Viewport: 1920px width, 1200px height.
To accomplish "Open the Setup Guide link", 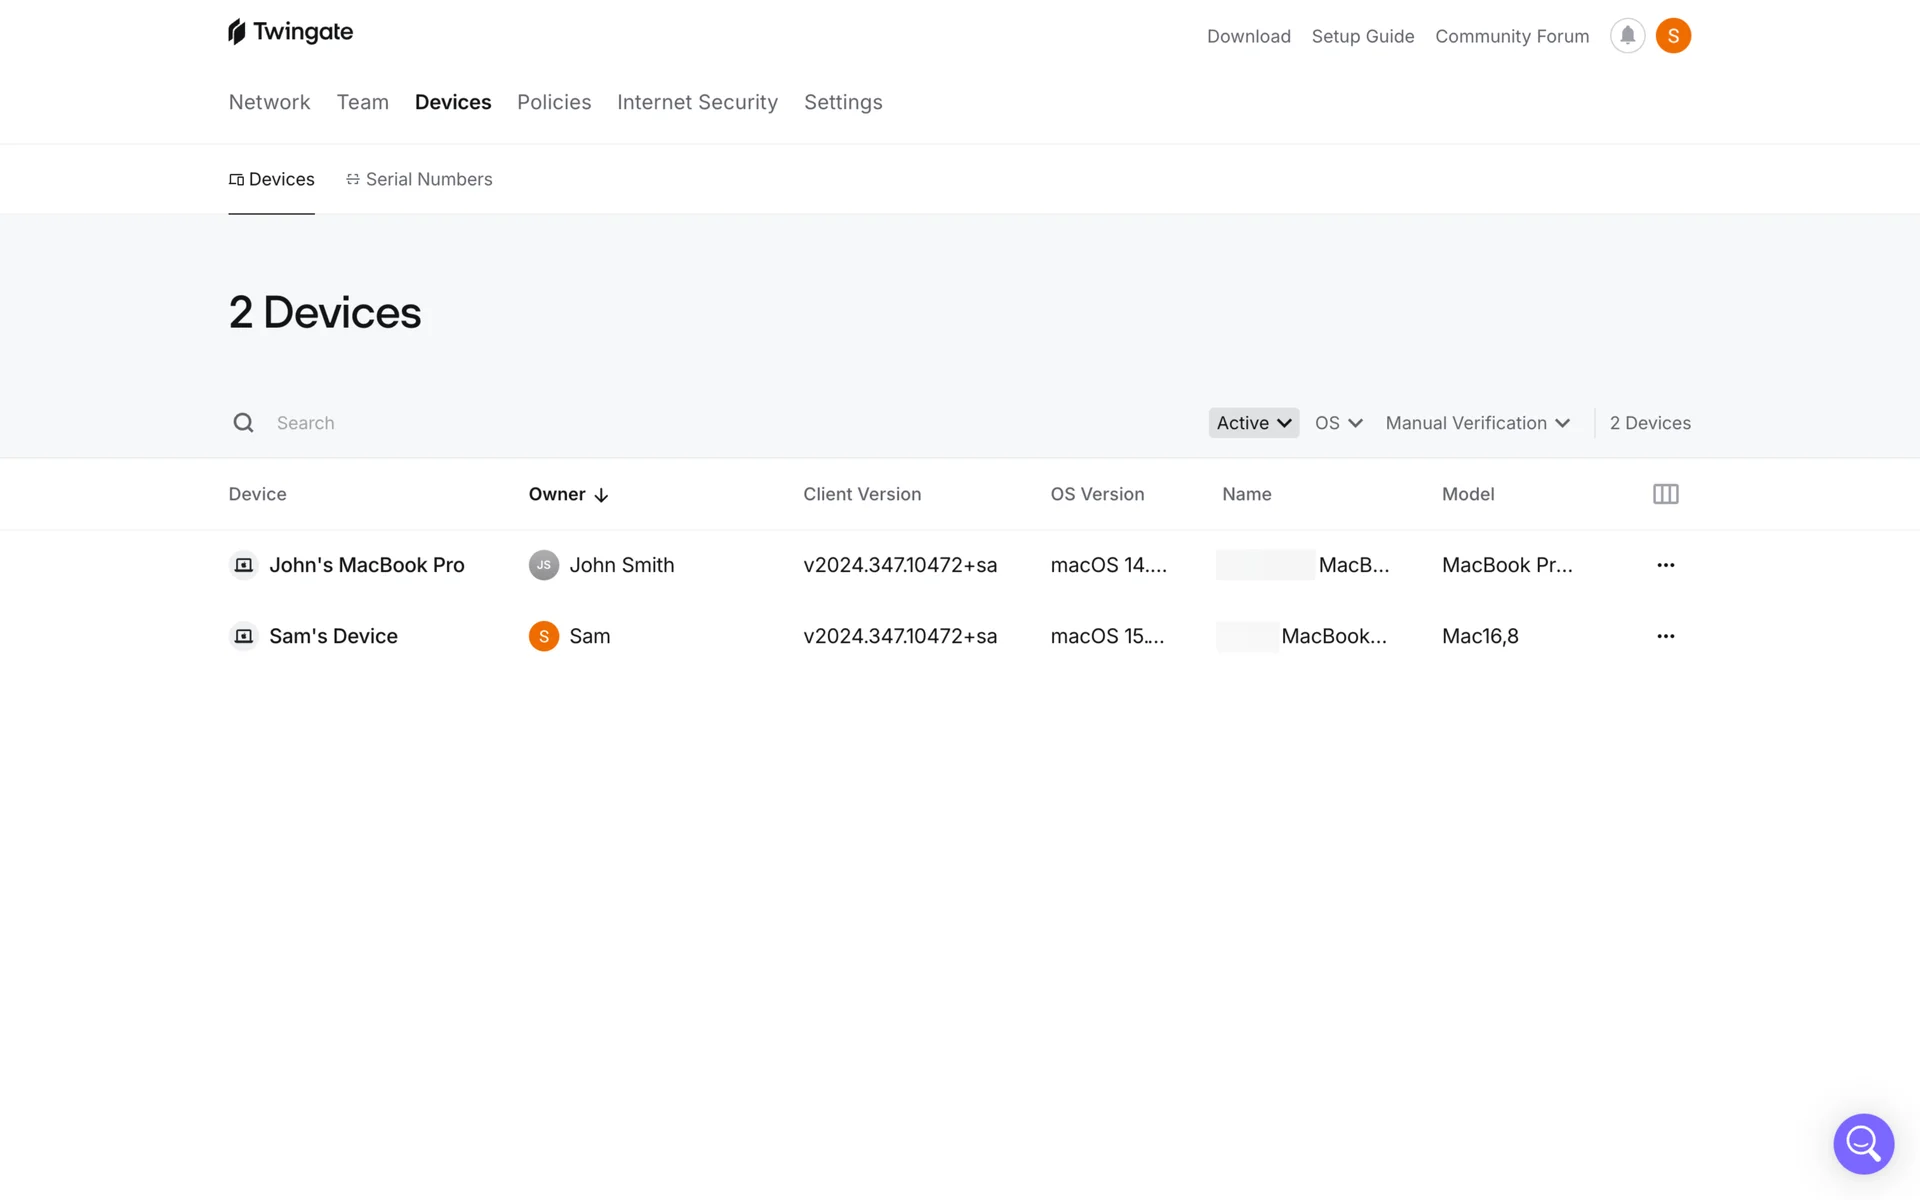I will 1362,36.
